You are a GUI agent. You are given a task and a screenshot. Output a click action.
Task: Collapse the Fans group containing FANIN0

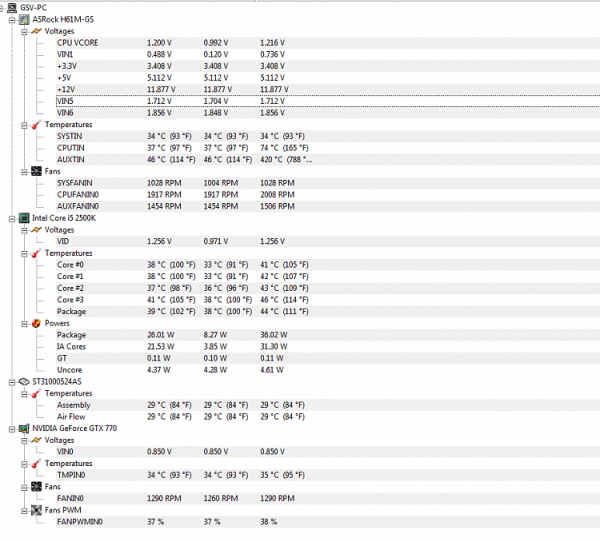pyautogui.click(x=24, y=487)
